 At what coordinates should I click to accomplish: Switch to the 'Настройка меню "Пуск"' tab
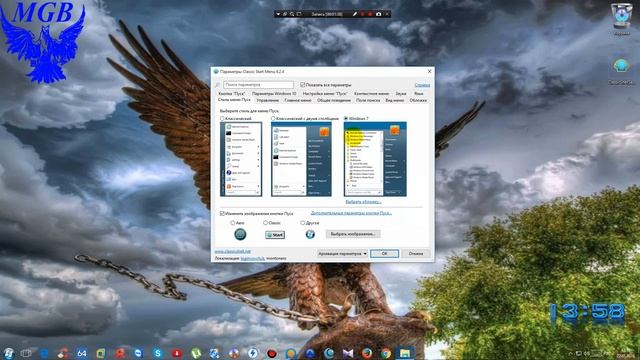325,93
